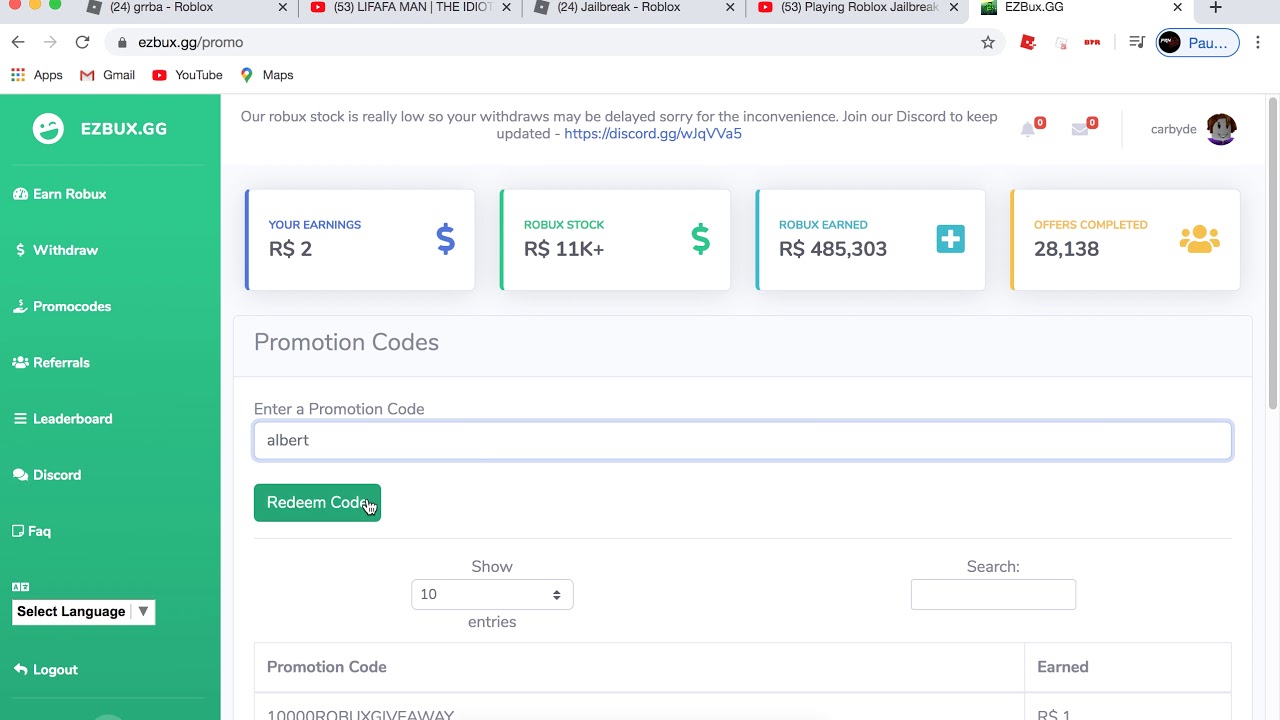The height and width of the screenshot is (720, 1280).
Task: Bookmark this page with star icon
Action: tap(988, 42)
